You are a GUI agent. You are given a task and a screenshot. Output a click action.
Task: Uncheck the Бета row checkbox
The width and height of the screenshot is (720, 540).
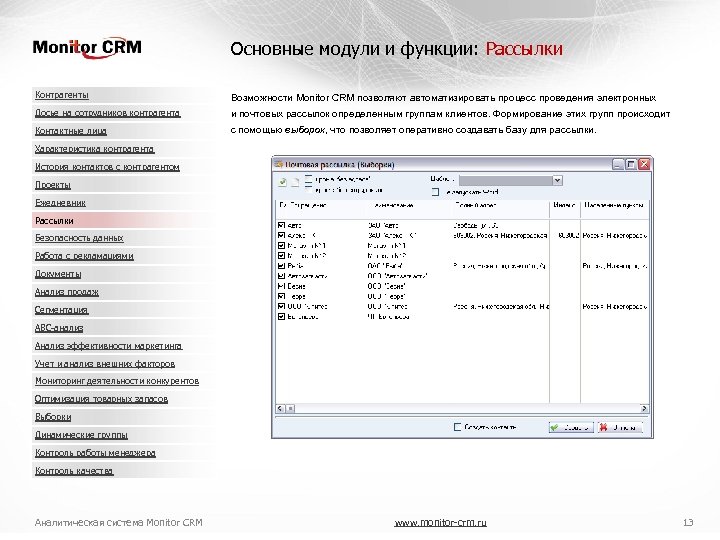tap(281, 266)
